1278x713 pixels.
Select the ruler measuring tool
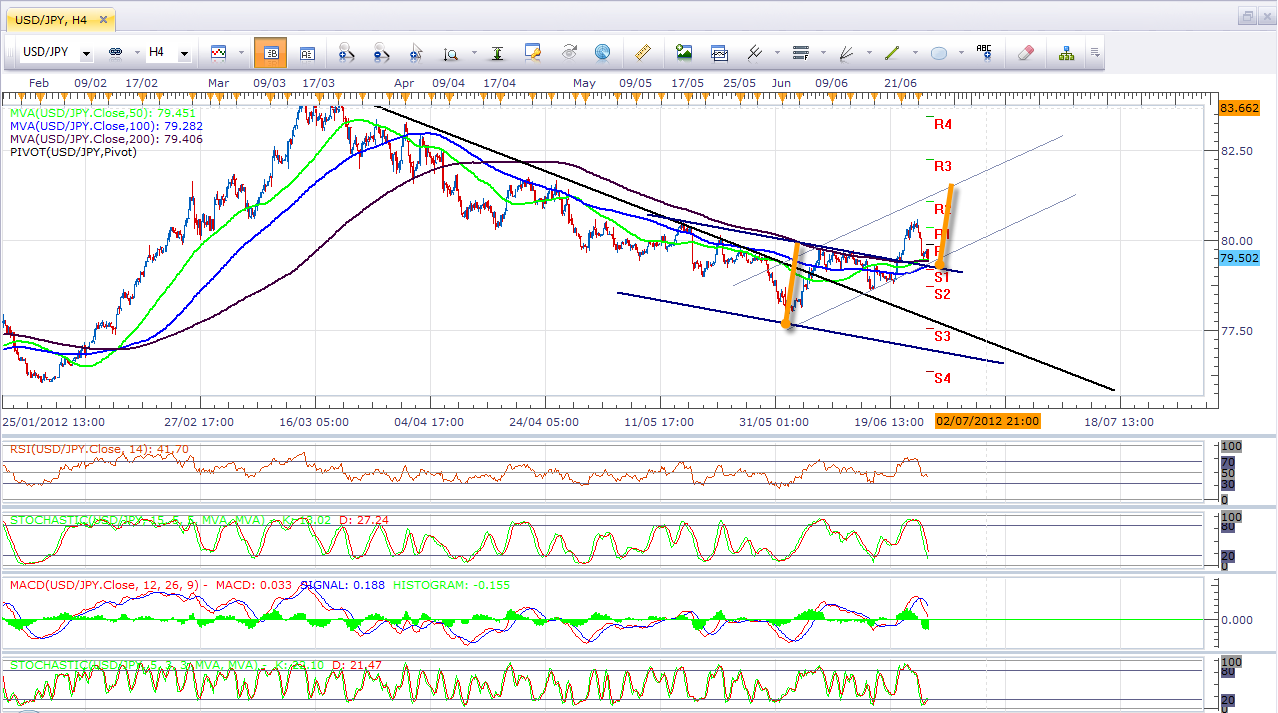[644, 52]
